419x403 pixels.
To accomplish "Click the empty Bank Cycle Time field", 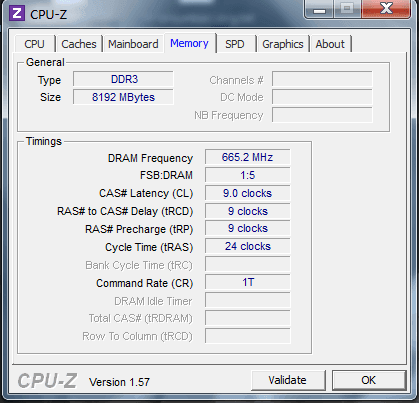I will coord(247,264).
